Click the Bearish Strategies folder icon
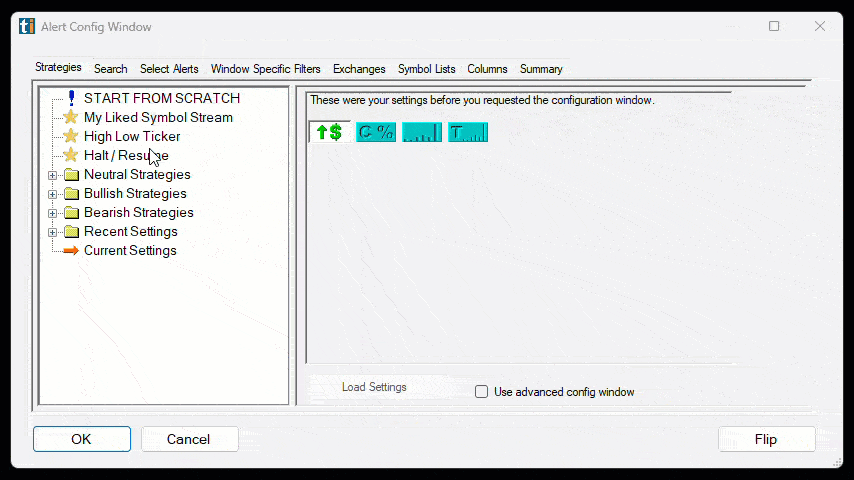The image size is (854, 480). click(x=71, y=213)
